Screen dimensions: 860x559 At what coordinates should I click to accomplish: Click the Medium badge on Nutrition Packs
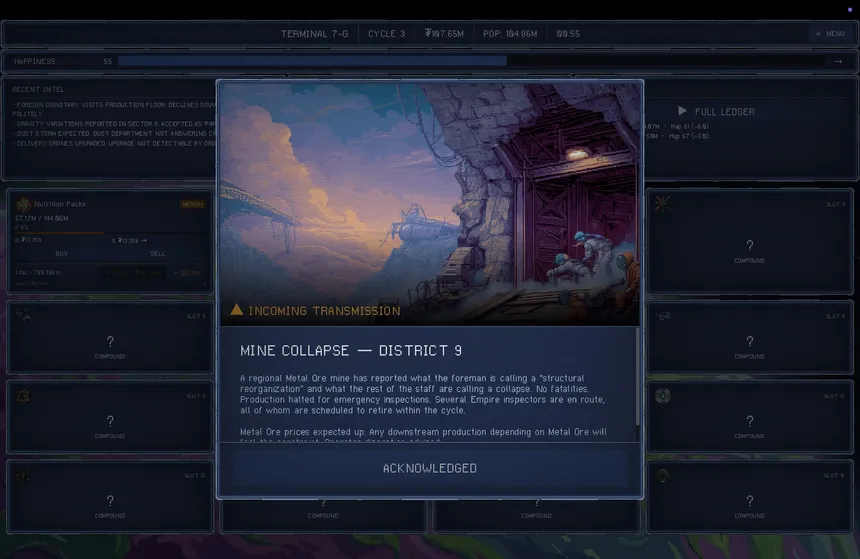(193, 204)
